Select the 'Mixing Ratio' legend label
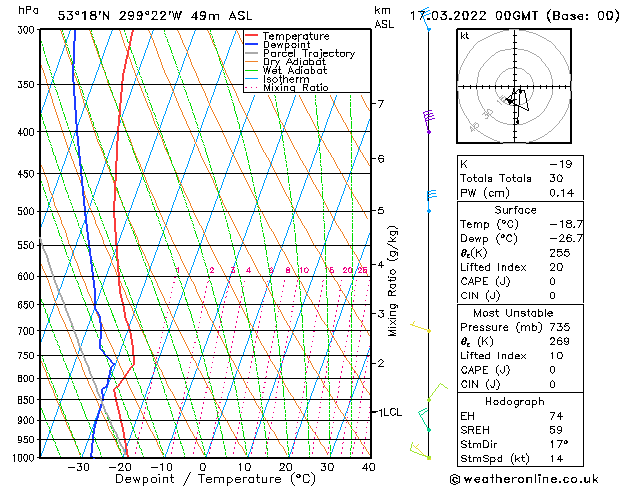Viewport: 629px width, 486px height. click(x=296, y=87)
